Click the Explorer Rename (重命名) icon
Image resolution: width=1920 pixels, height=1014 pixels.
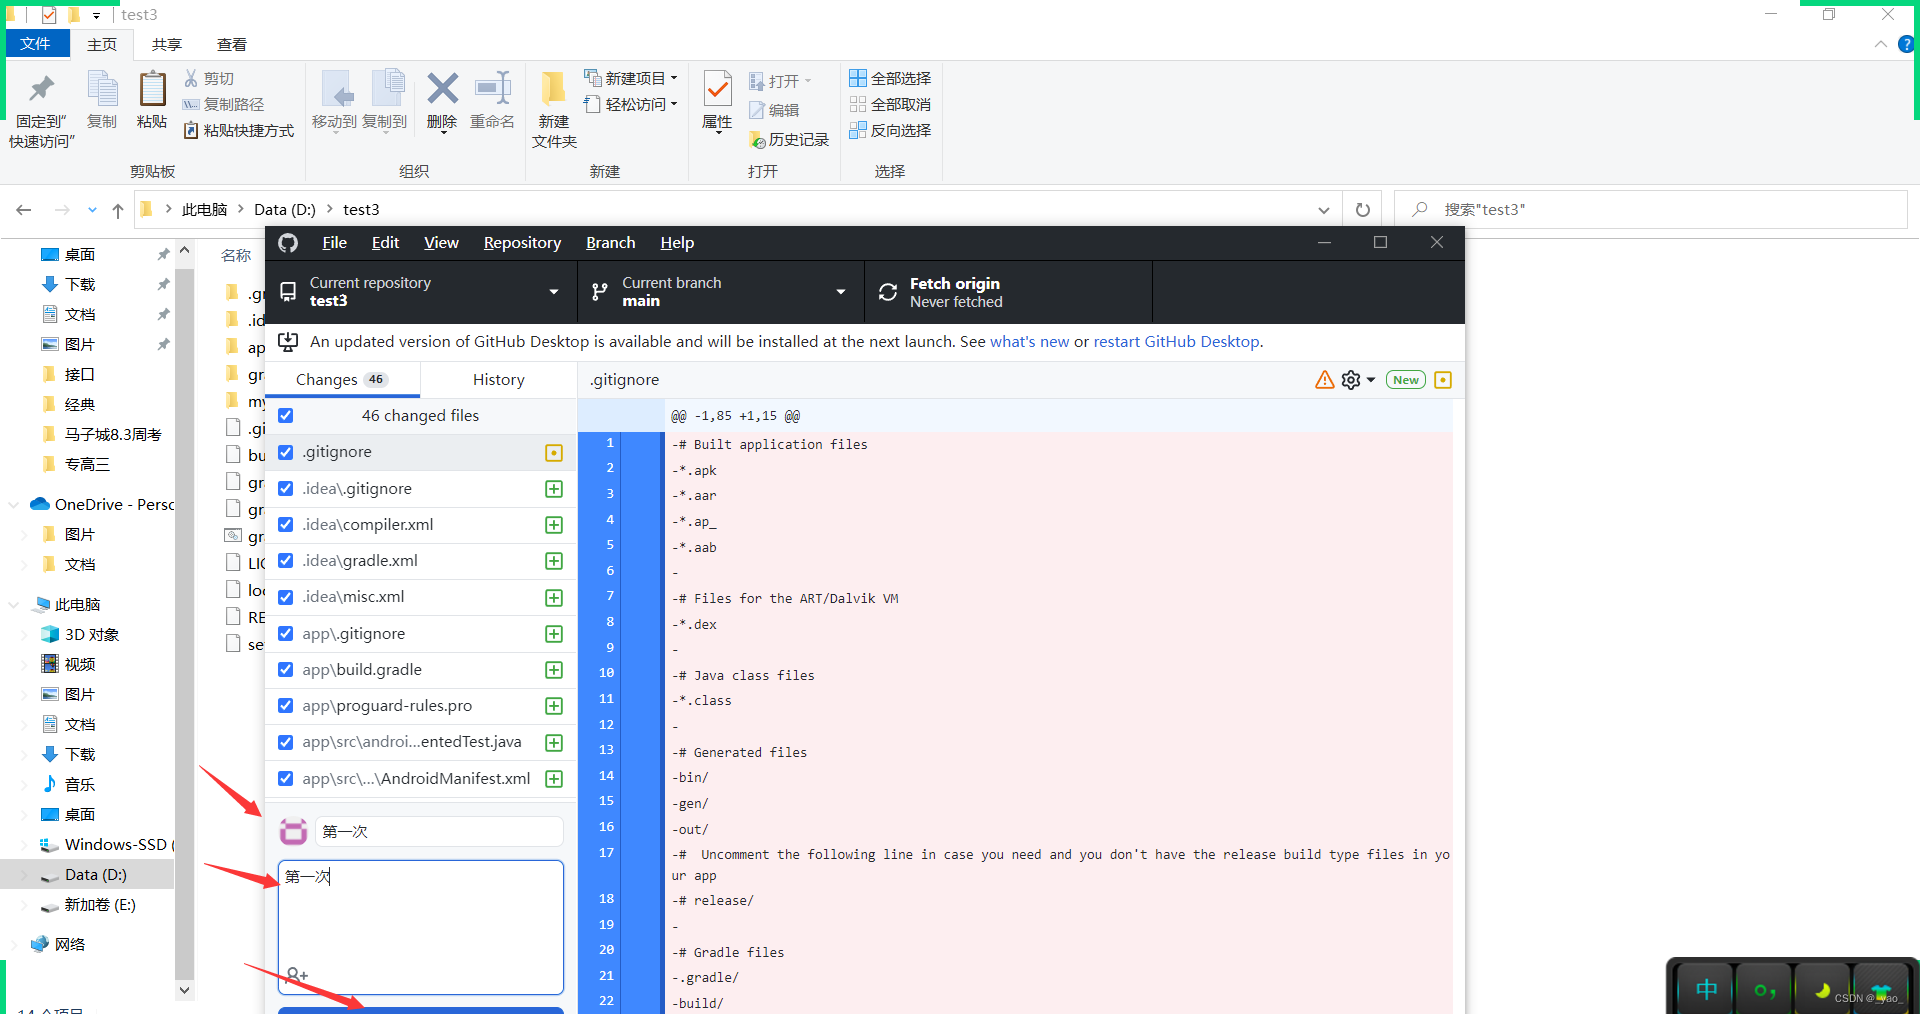[493, 89]
